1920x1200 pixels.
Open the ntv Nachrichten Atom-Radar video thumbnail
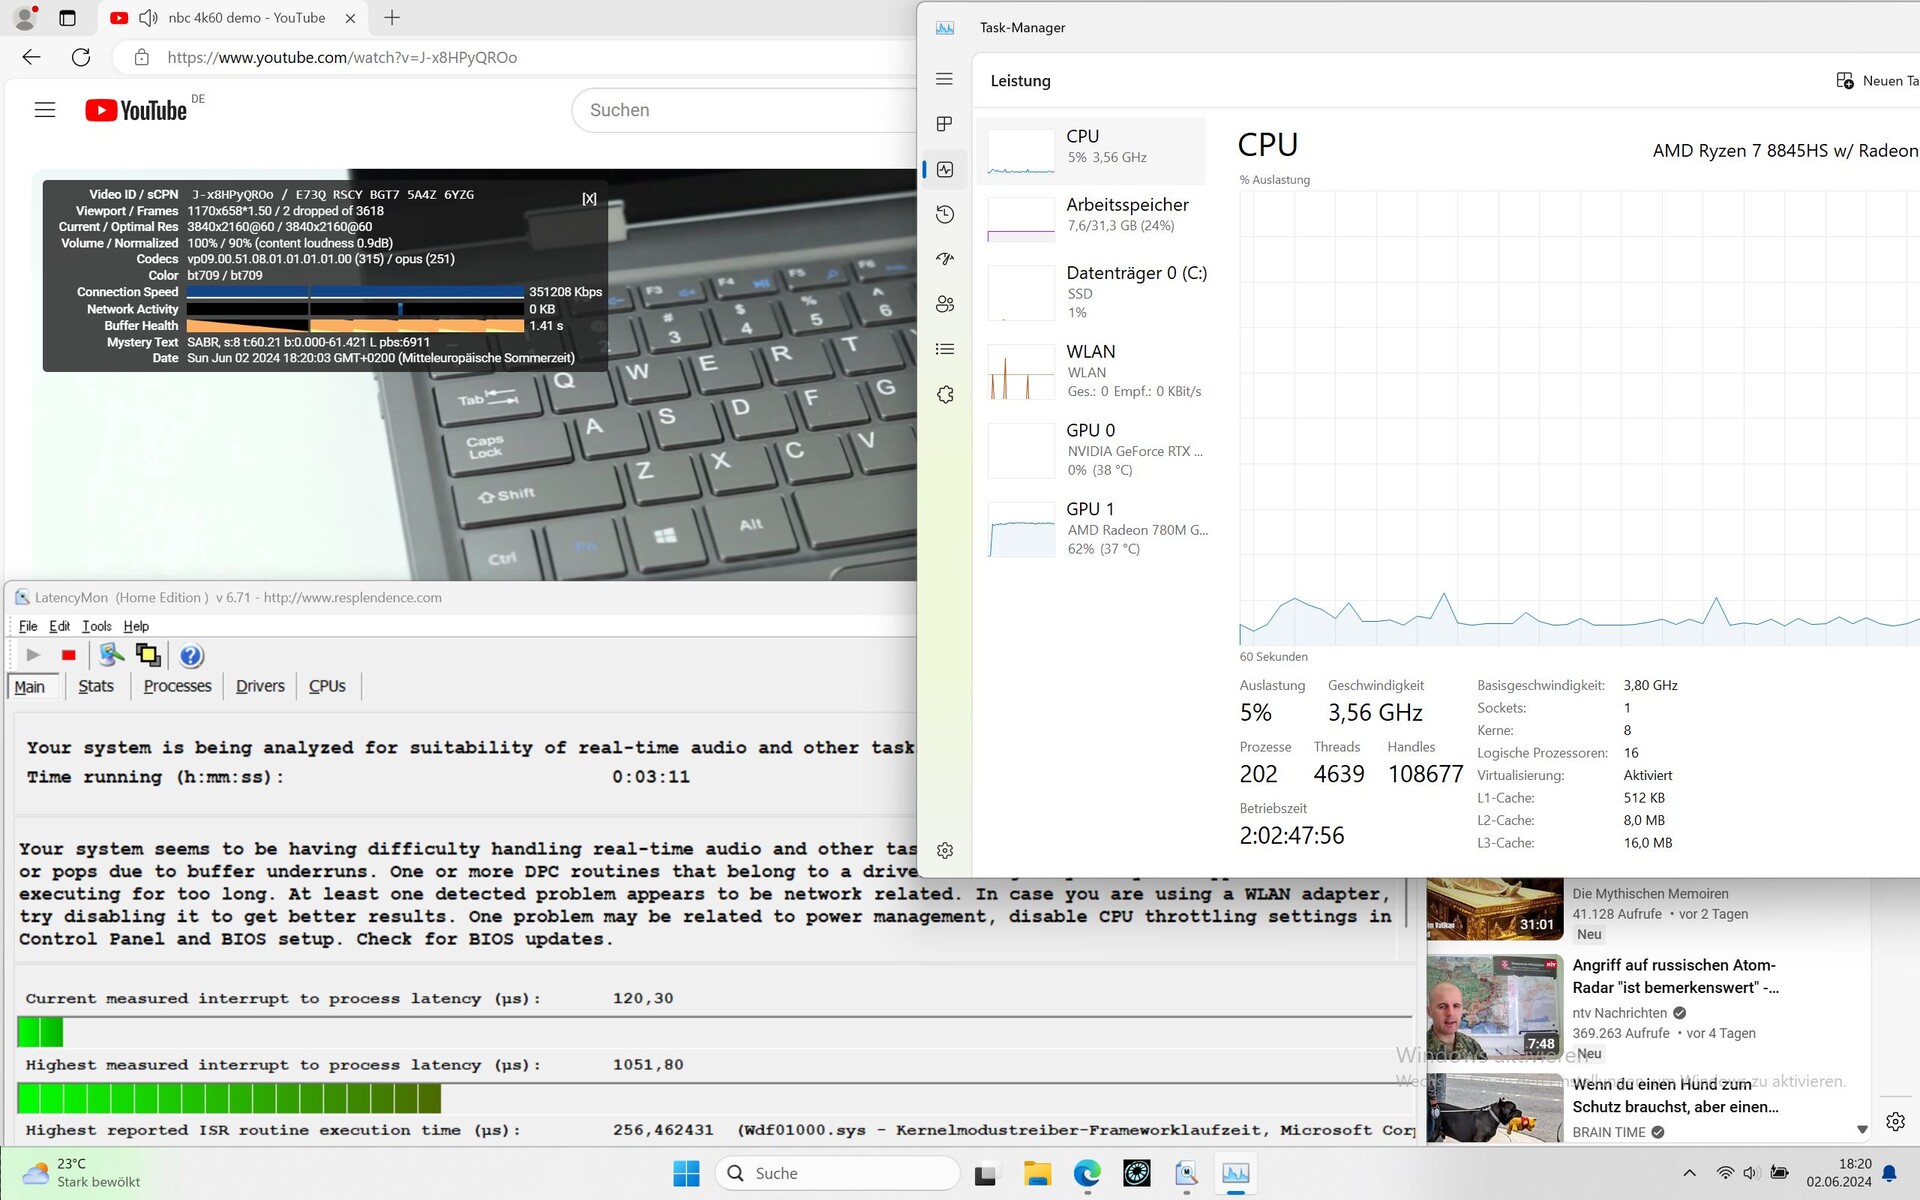(1493, 1007)
